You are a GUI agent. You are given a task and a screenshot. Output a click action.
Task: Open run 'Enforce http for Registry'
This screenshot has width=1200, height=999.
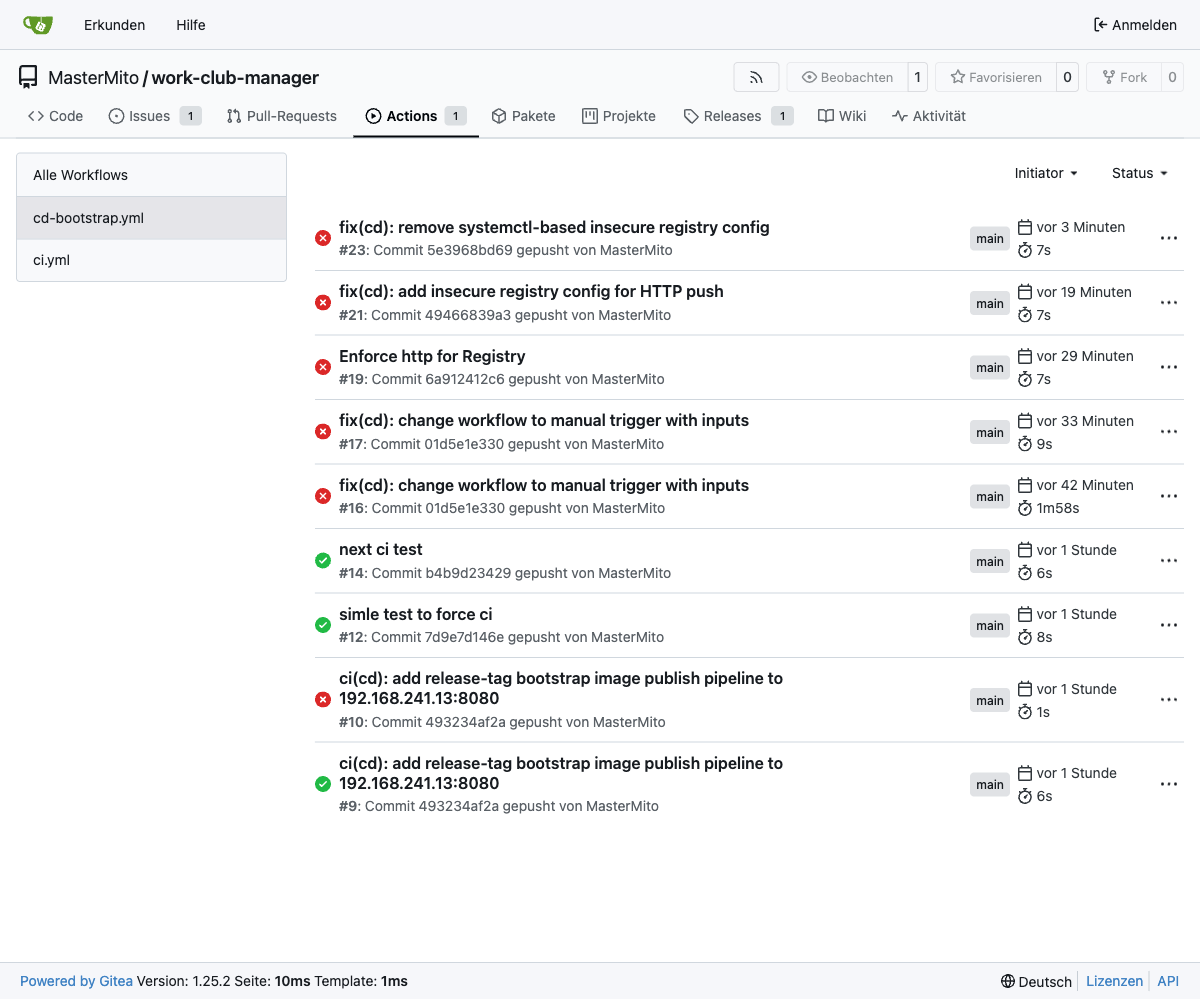click(432, 356)
